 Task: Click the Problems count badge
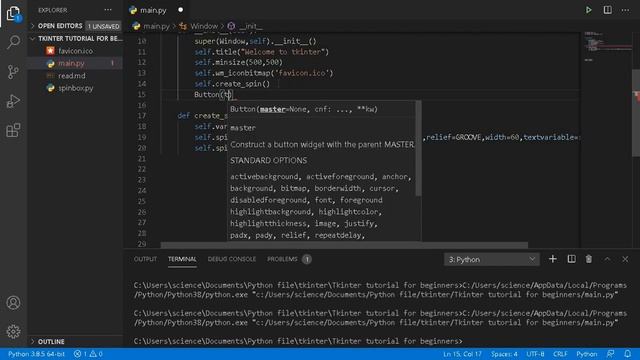tap(307, 259)
